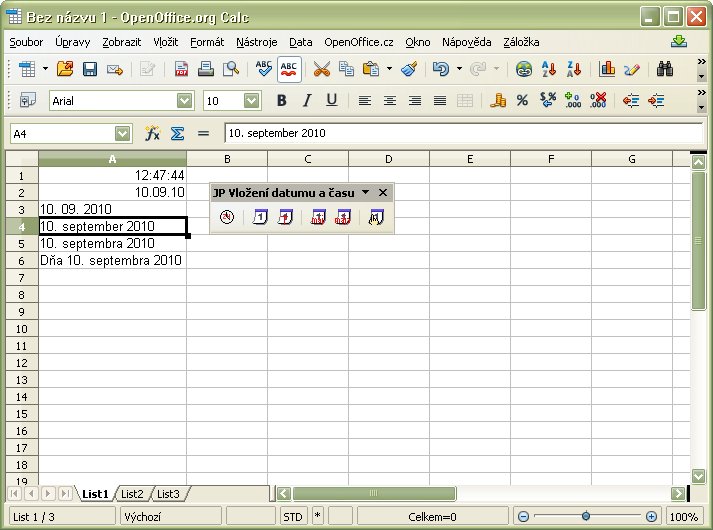
Task: Insert current time with clock icon
Action: tap(227, 217)
